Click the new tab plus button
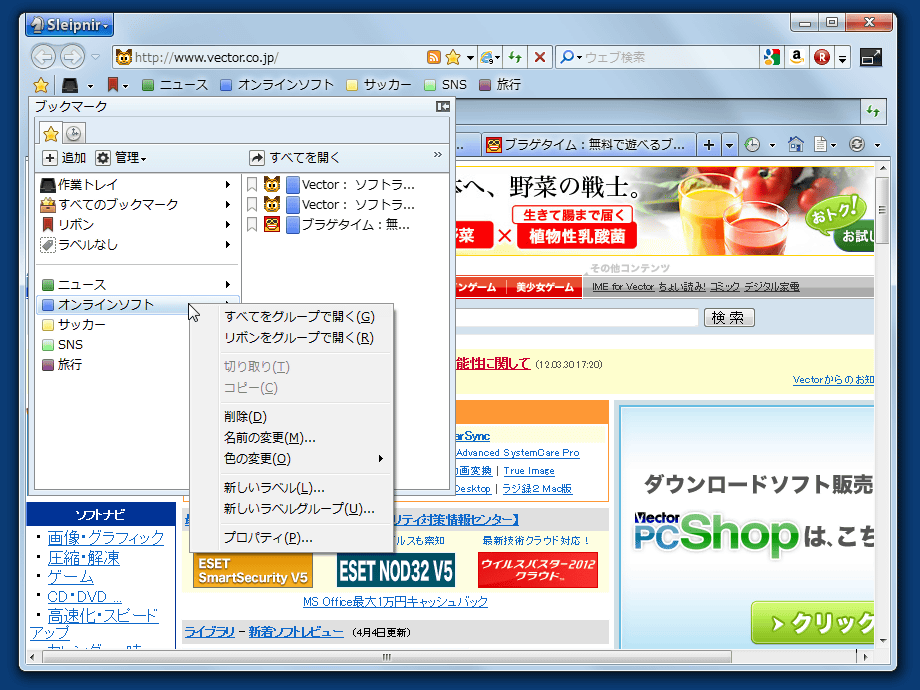 click(x=709, y=144)
